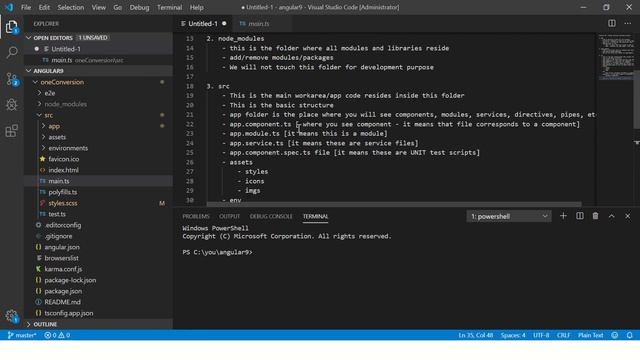
Task: Switch to the Problems panel tab
Action: point(196,216)
